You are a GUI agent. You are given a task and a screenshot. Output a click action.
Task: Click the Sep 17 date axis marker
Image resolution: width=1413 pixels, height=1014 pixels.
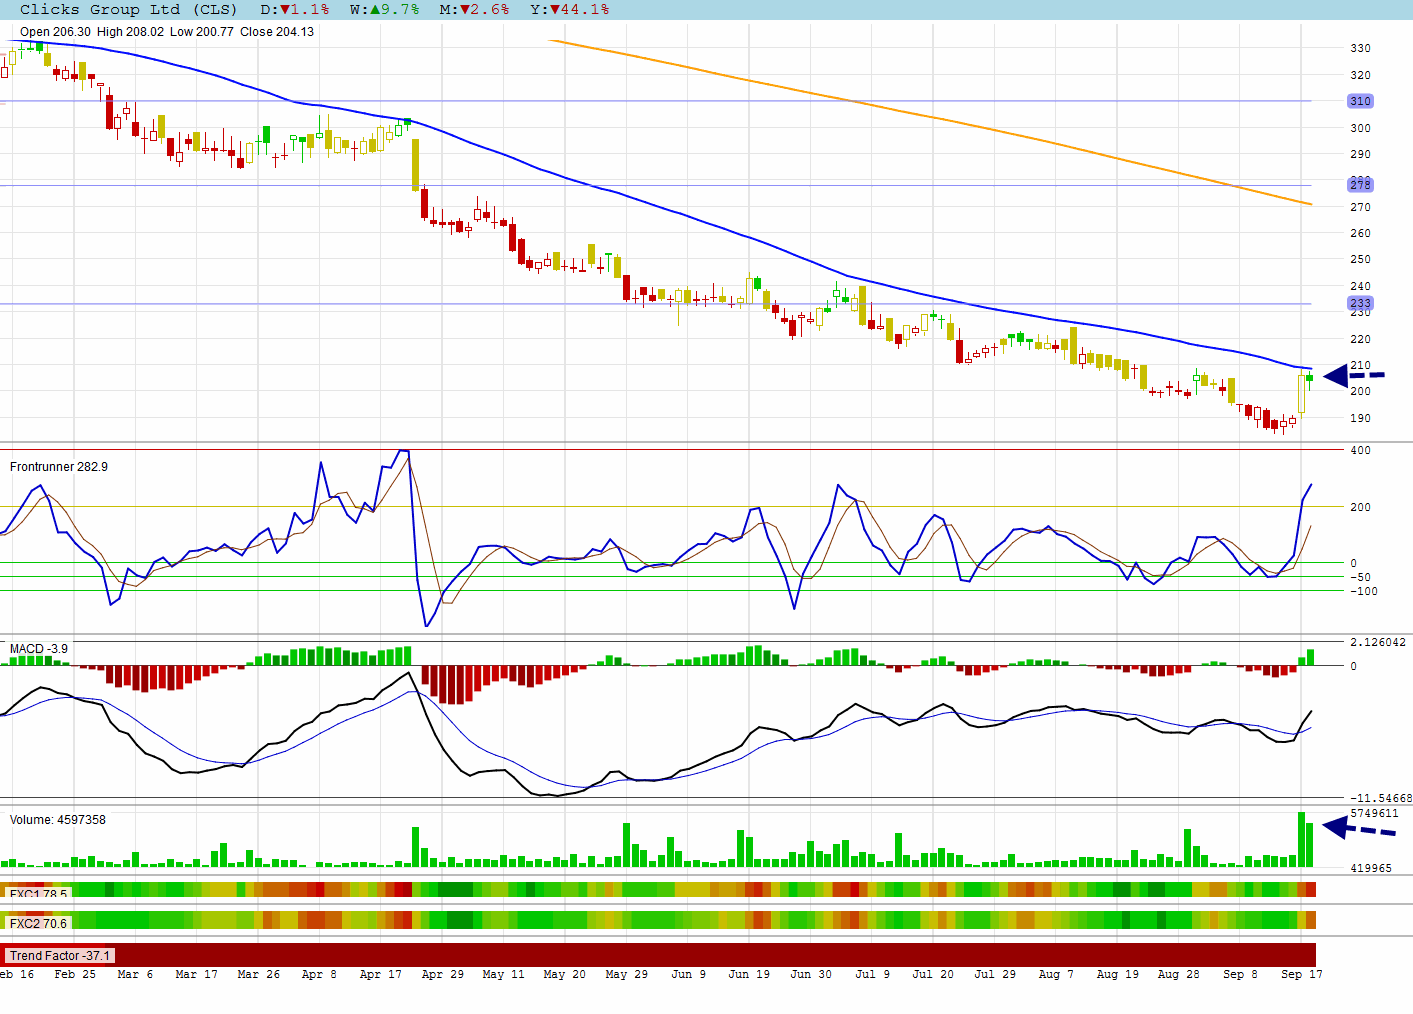click(1302, 974)
